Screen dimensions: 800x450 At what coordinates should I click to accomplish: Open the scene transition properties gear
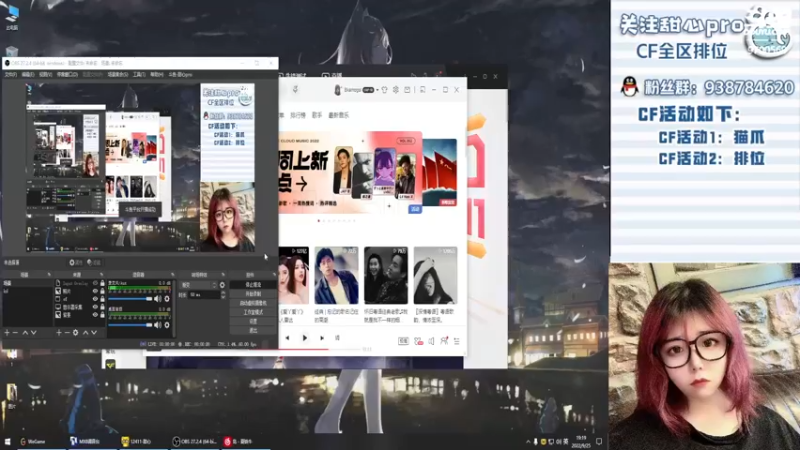222,285
